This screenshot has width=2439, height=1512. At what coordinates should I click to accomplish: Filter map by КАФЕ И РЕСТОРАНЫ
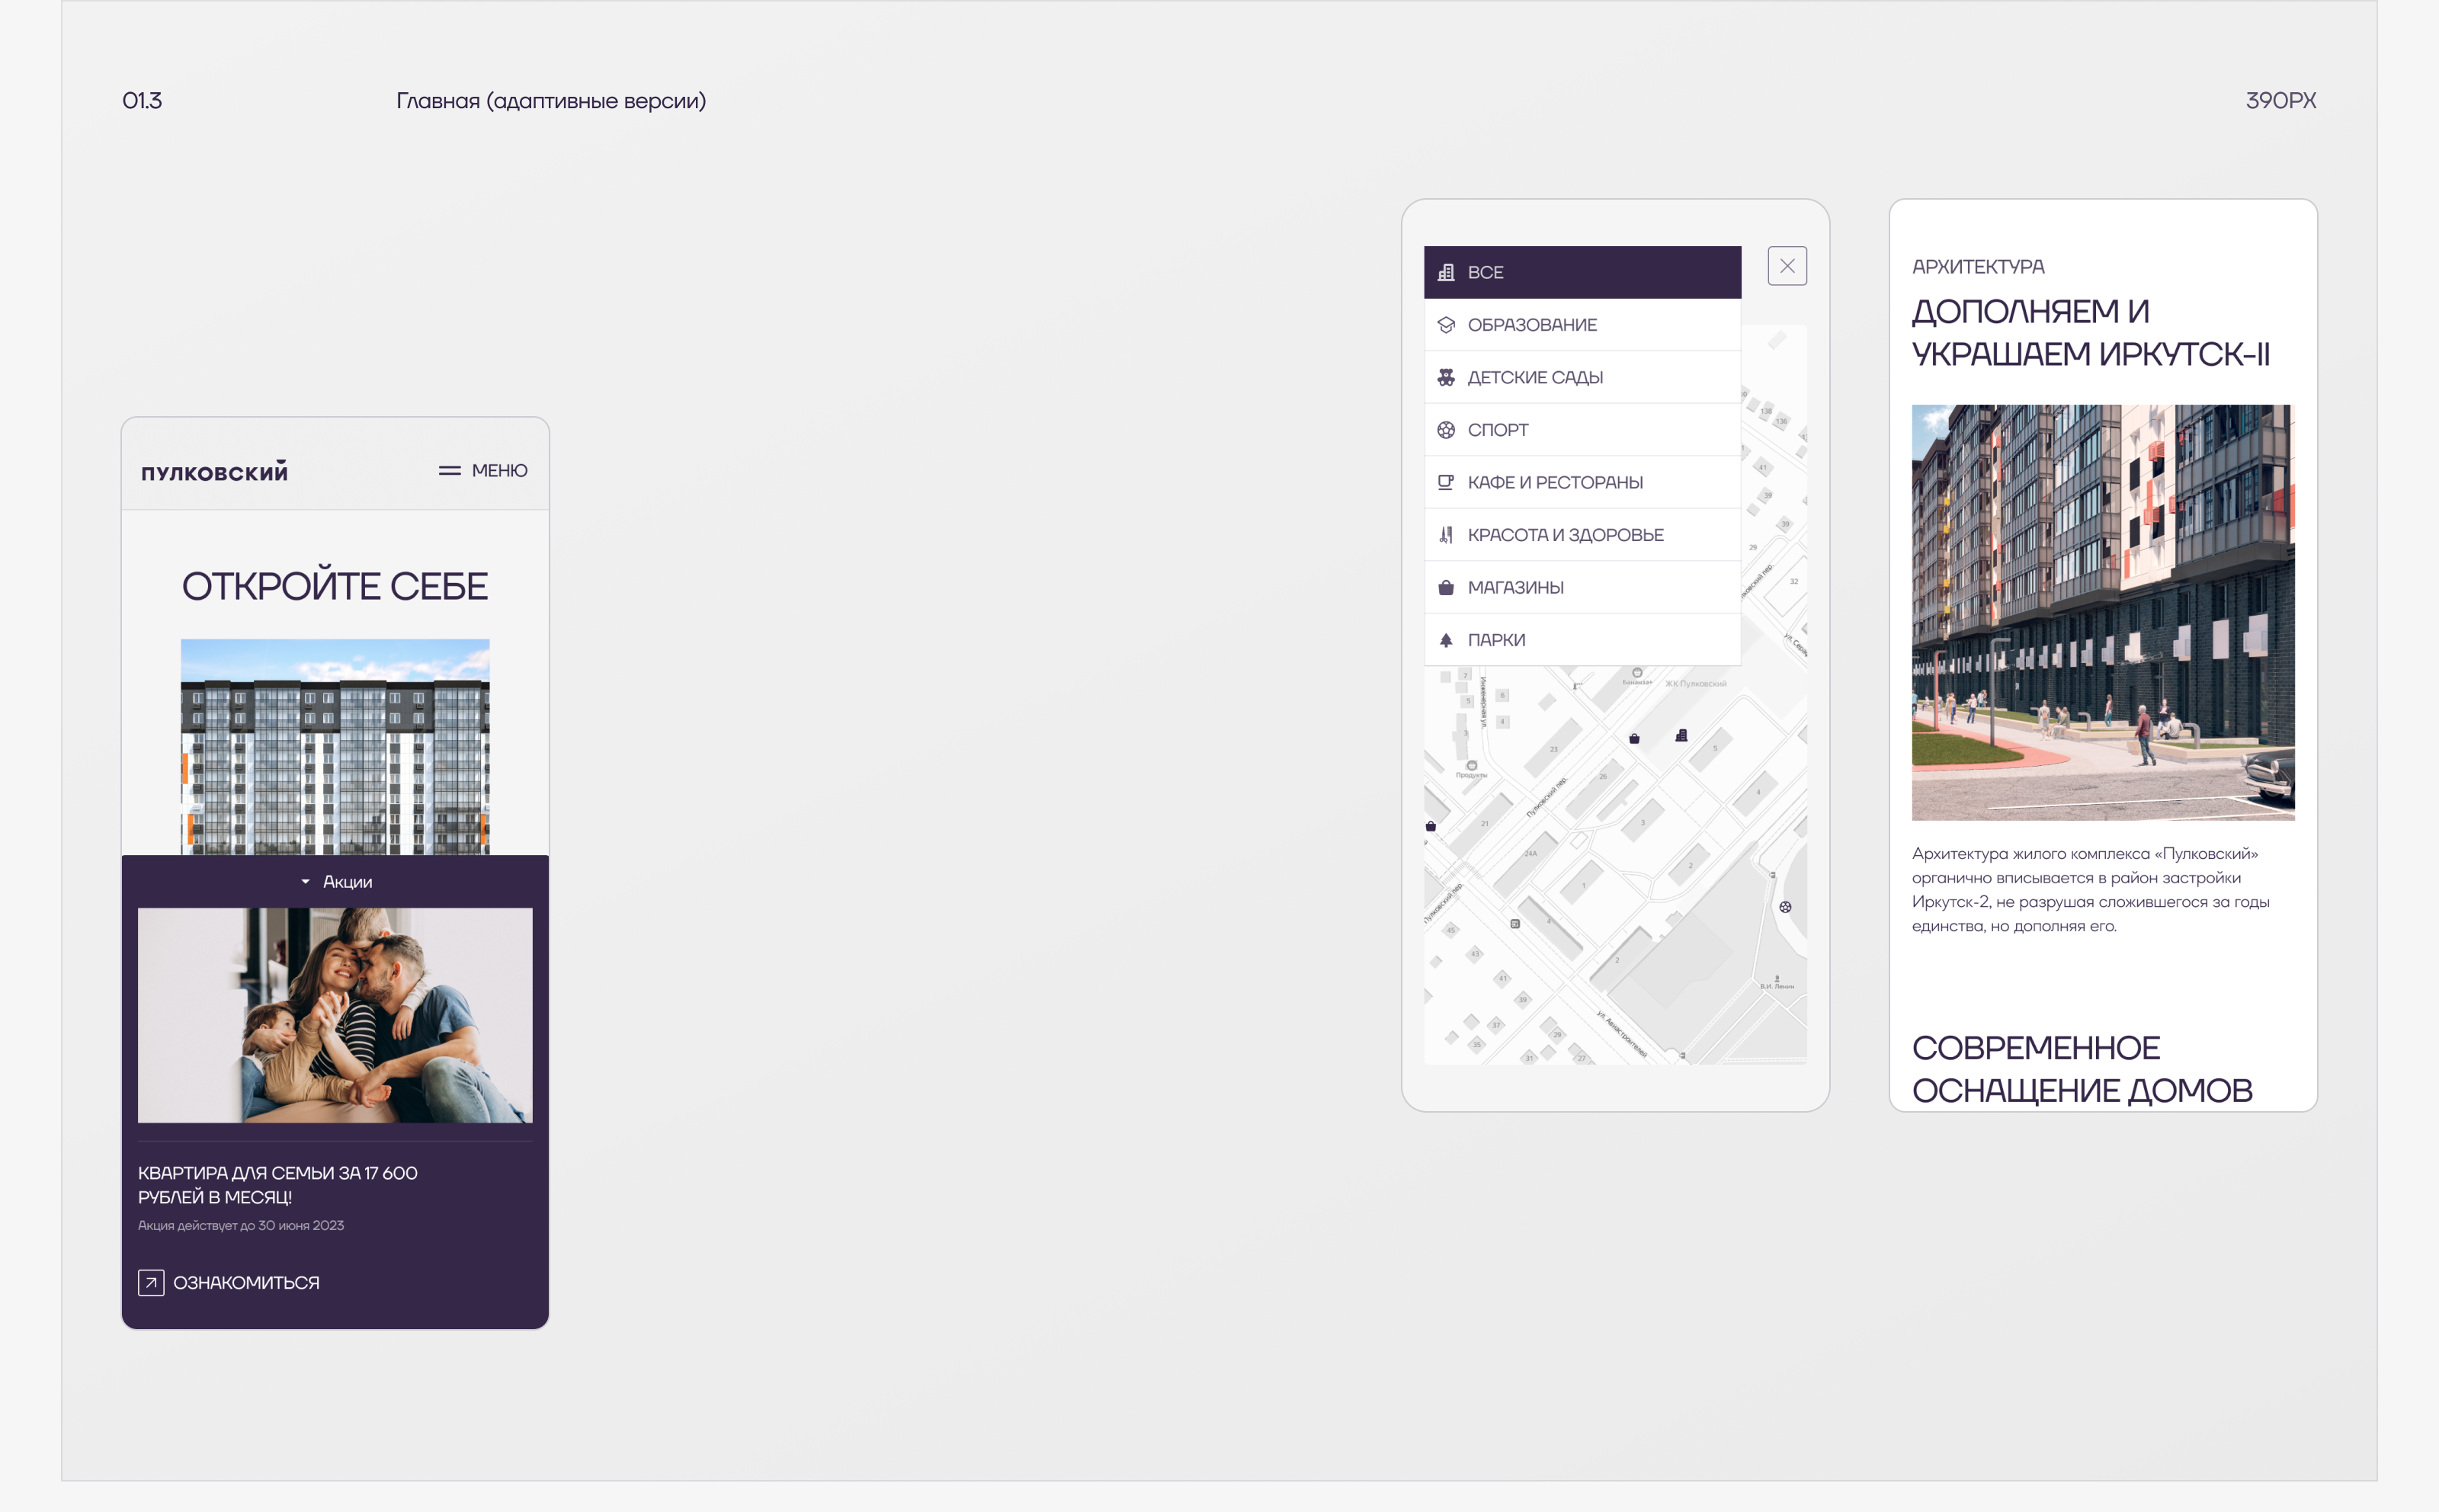[x=1554, y=483]
